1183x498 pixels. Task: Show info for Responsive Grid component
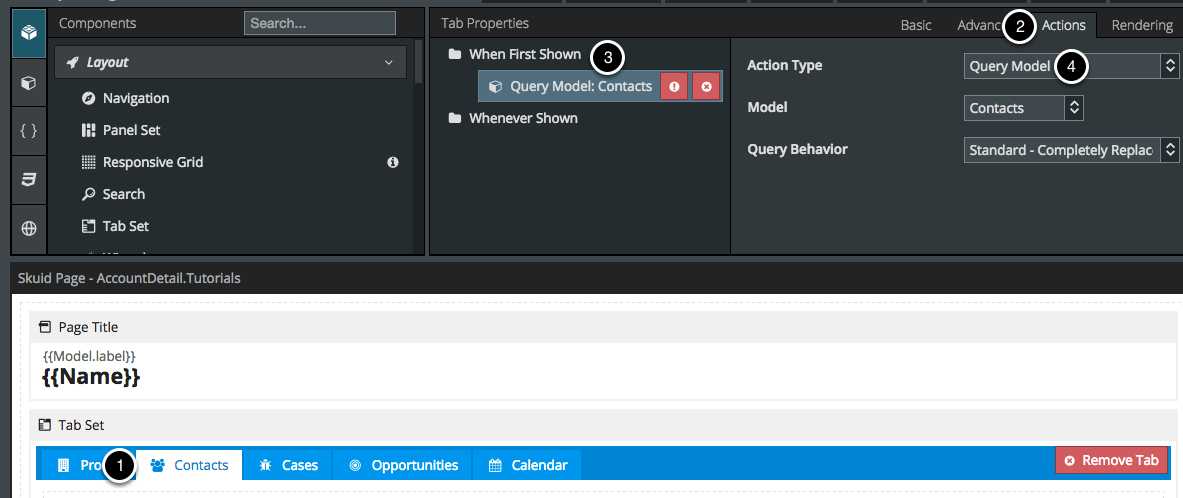click(393, 162)
